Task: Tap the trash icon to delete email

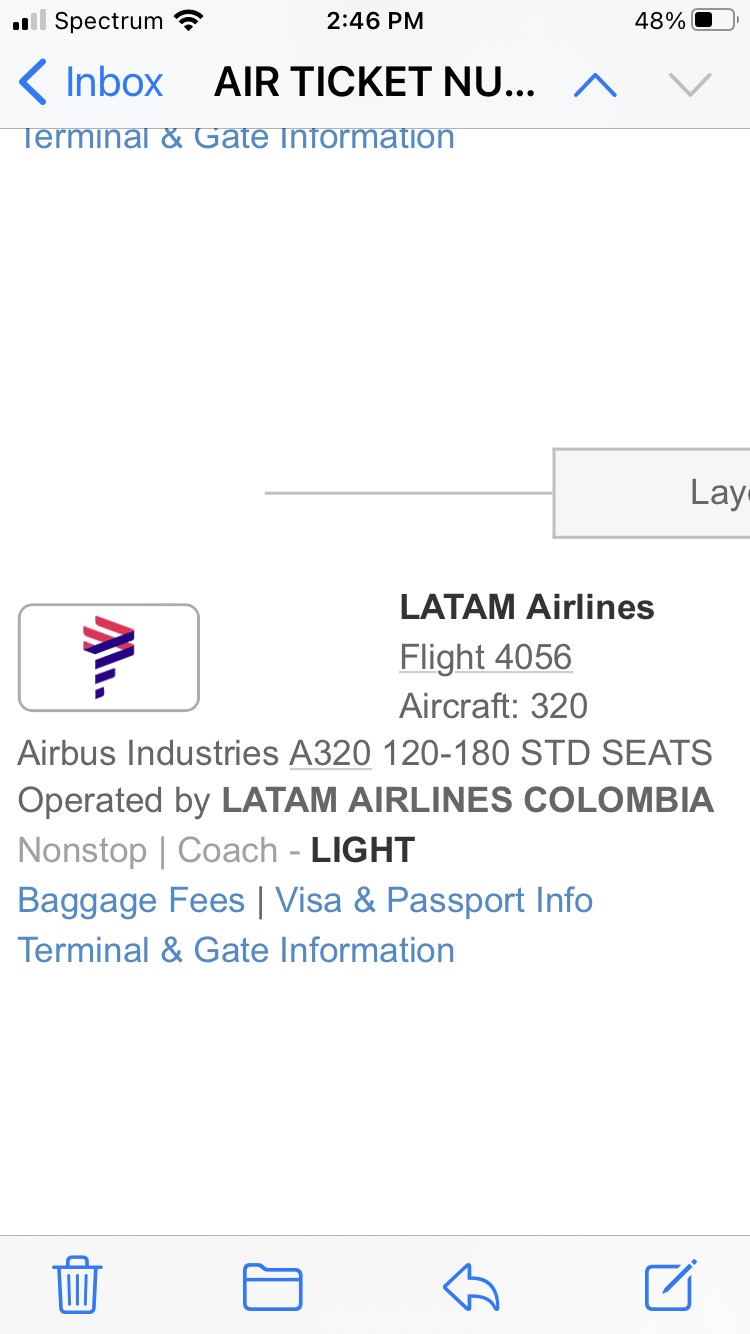Action: (77, 1284)
